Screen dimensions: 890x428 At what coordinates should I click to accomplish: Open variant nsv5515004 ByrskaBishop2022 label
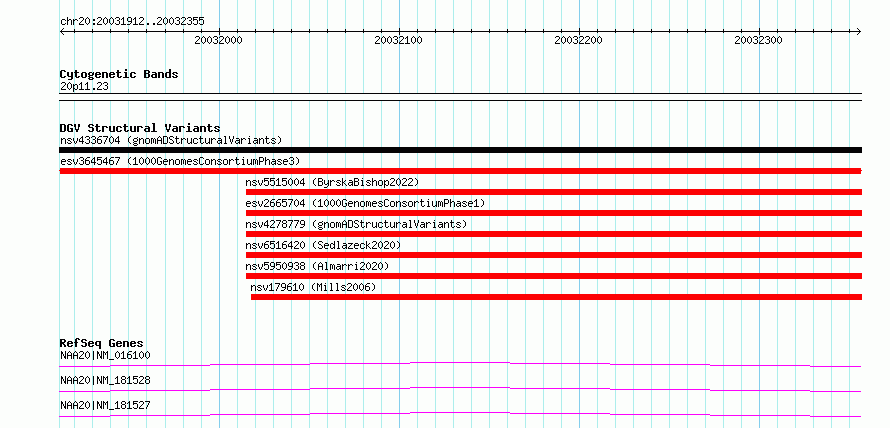coord(332,182)
